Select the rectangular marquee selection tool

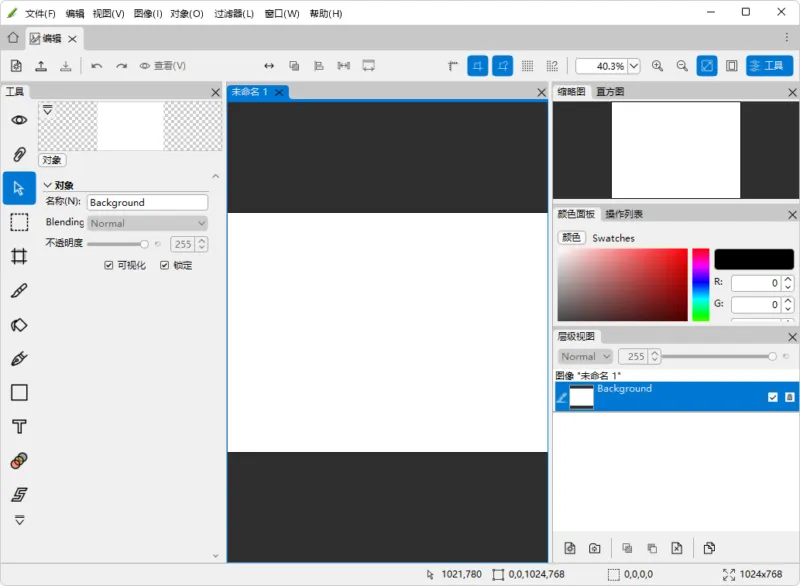point(19,222)
